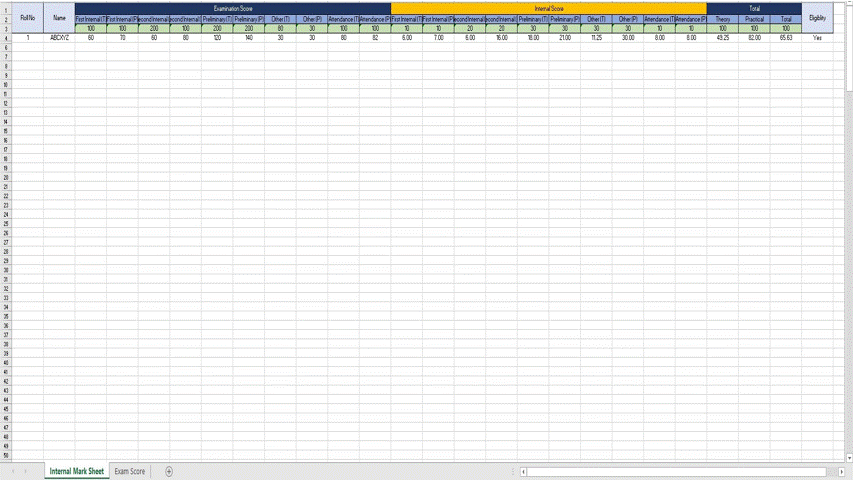Click the previous sheet navigation arrow
Image resolution: width=853 pixels, height=480 pixels.
click(13, 471)
